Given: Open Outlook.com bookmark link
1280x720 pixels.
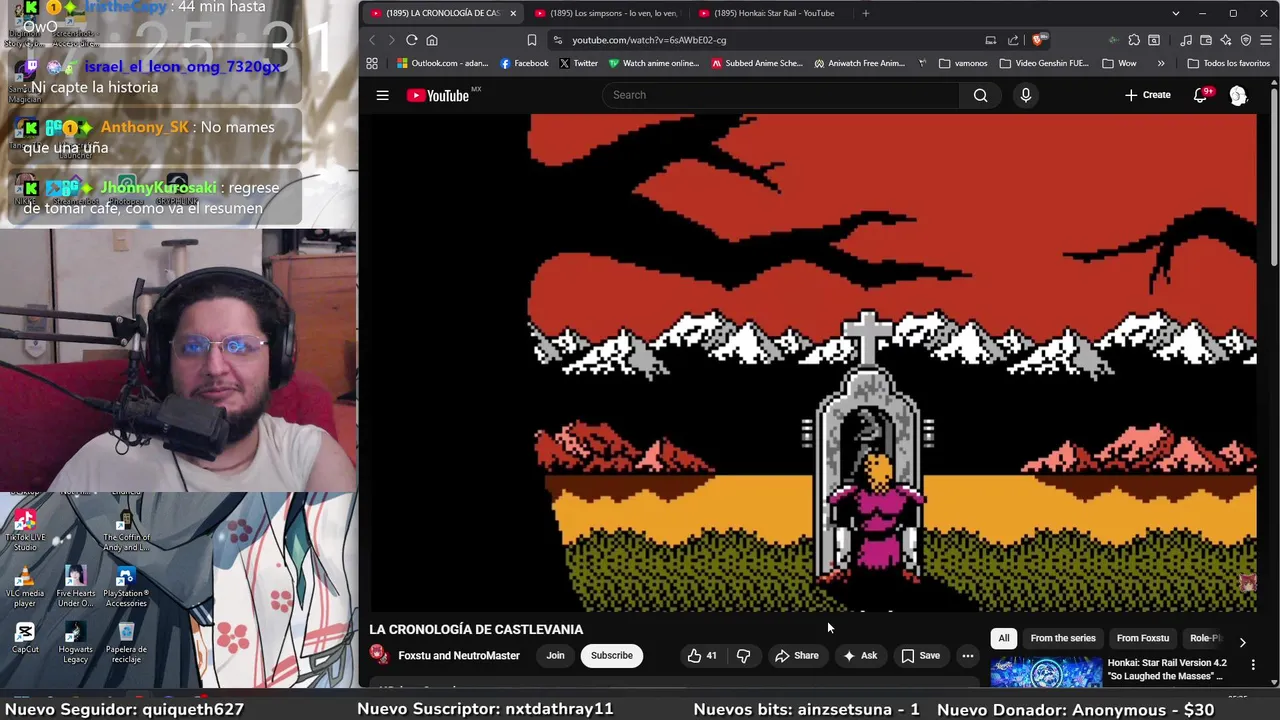Looking at the screenshot, I should click(x=442, y=63).
